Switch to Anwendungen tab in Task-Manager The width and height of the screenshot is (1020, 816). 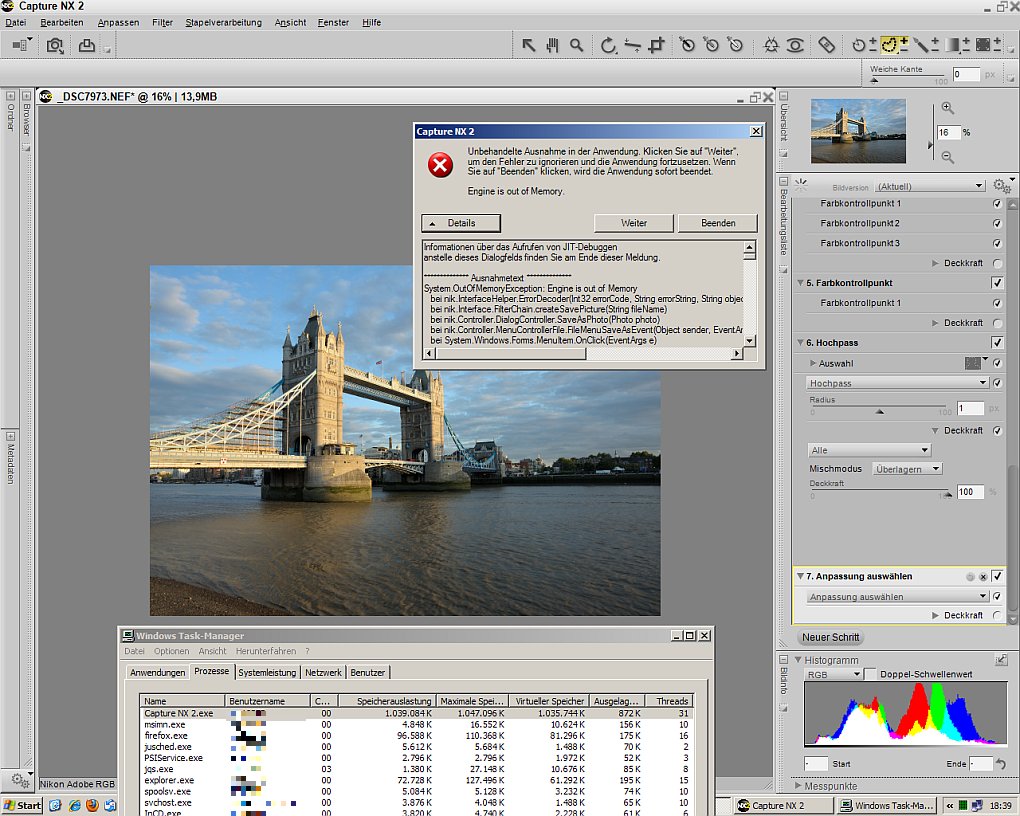(157, 672)
